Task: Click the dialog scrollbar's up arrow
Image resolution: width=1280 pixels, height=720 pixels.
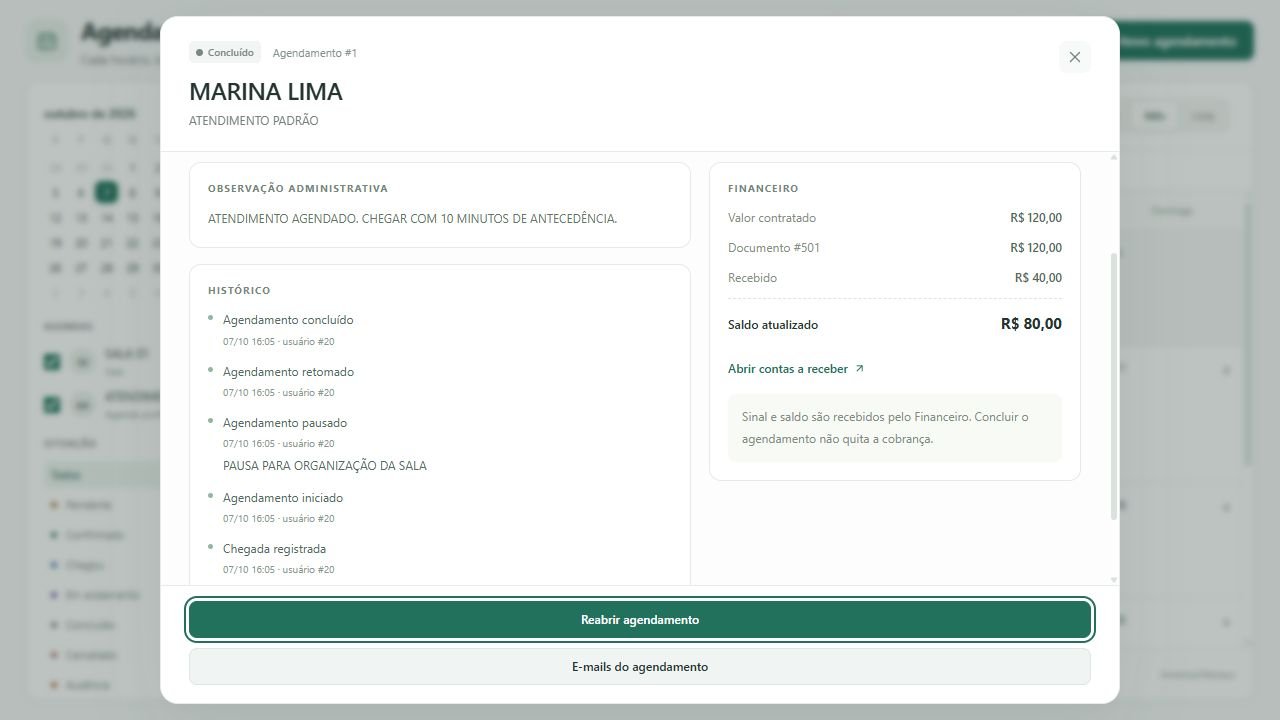Action: point(1113,158)
